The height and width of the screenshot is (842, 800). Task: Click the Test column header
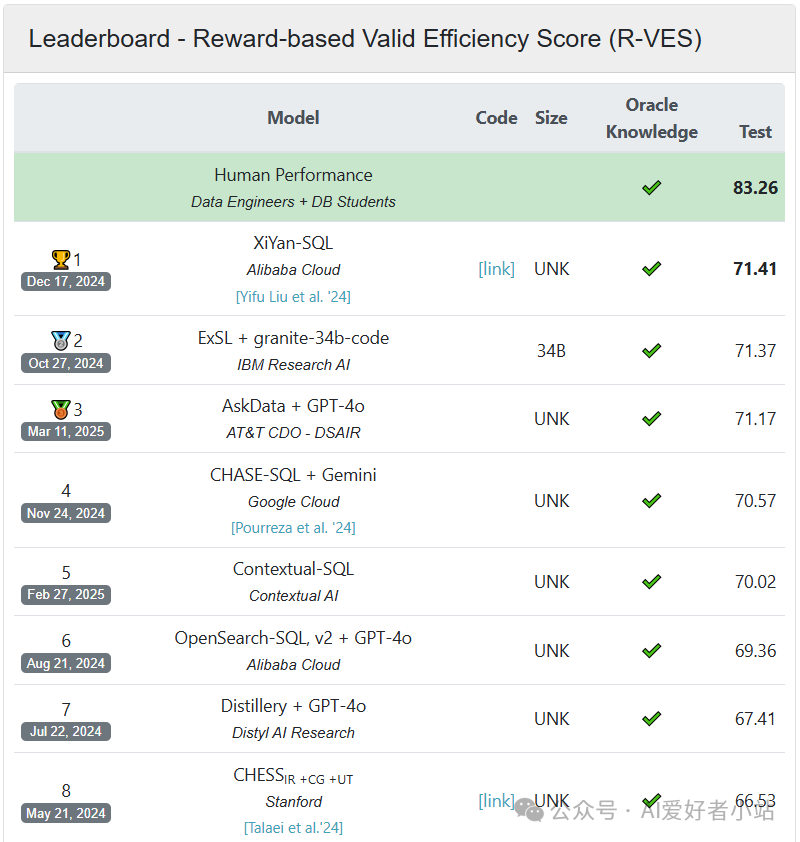point(755,131)
